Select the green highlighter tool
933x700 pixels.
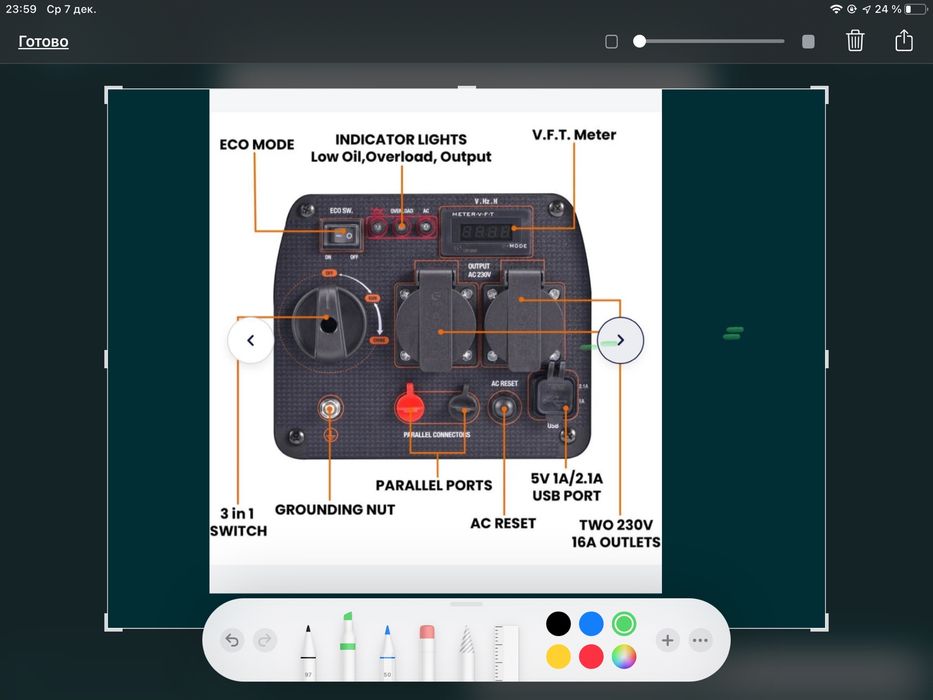click(x=348, y=646)
